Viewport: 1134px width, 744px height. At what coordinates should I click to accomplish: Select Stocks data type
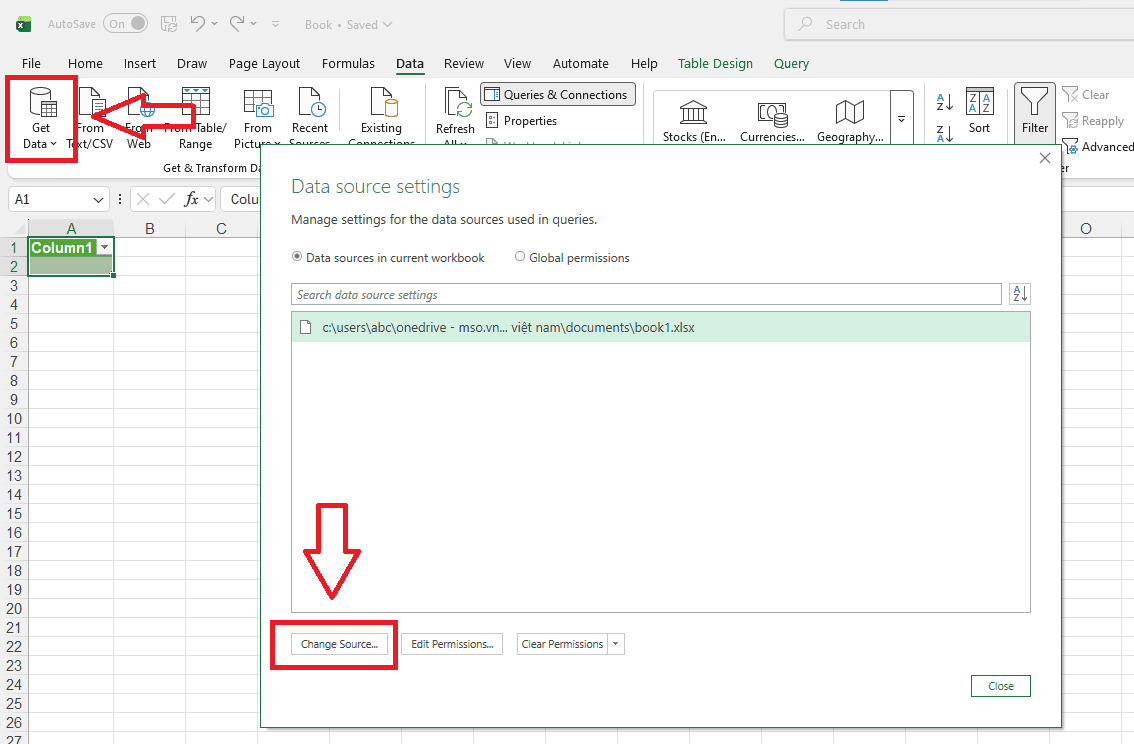coord(694,121)
